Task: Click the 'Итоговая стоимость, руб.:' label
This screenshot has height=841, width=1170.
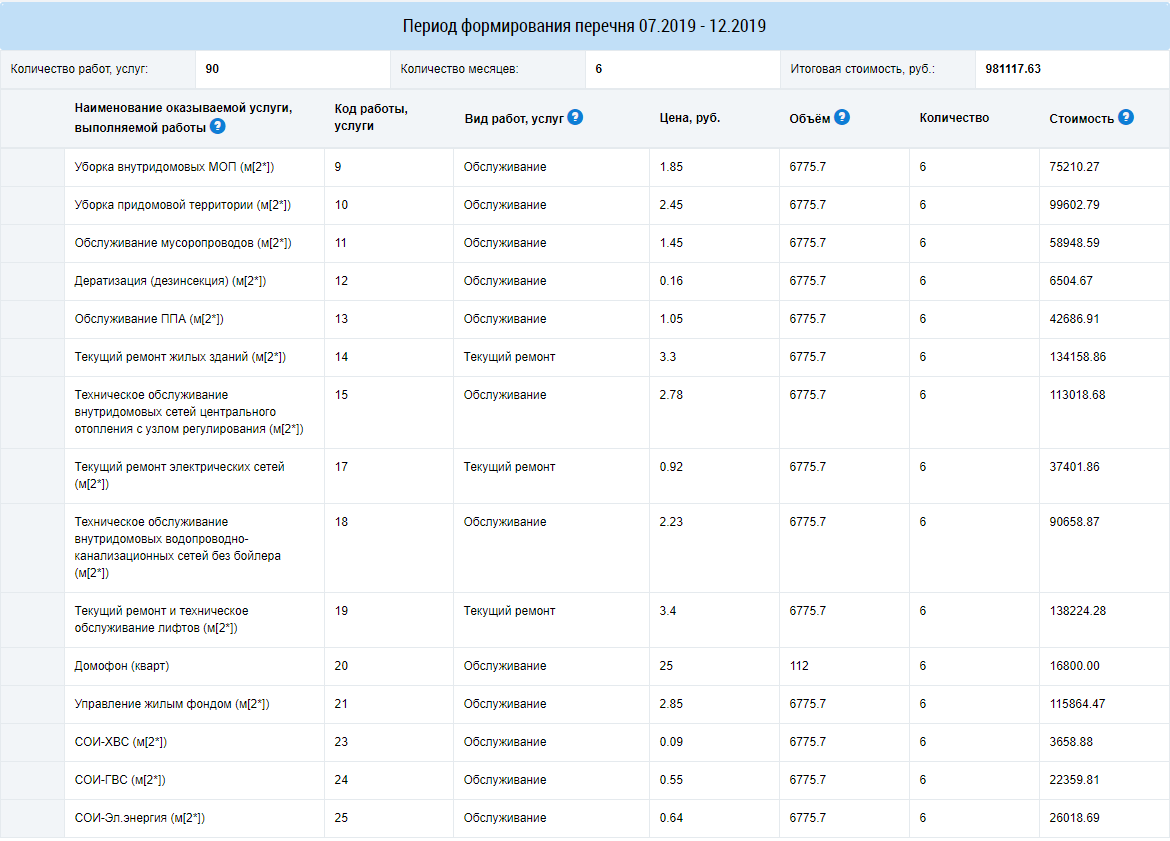Action: tap(863, 69)
